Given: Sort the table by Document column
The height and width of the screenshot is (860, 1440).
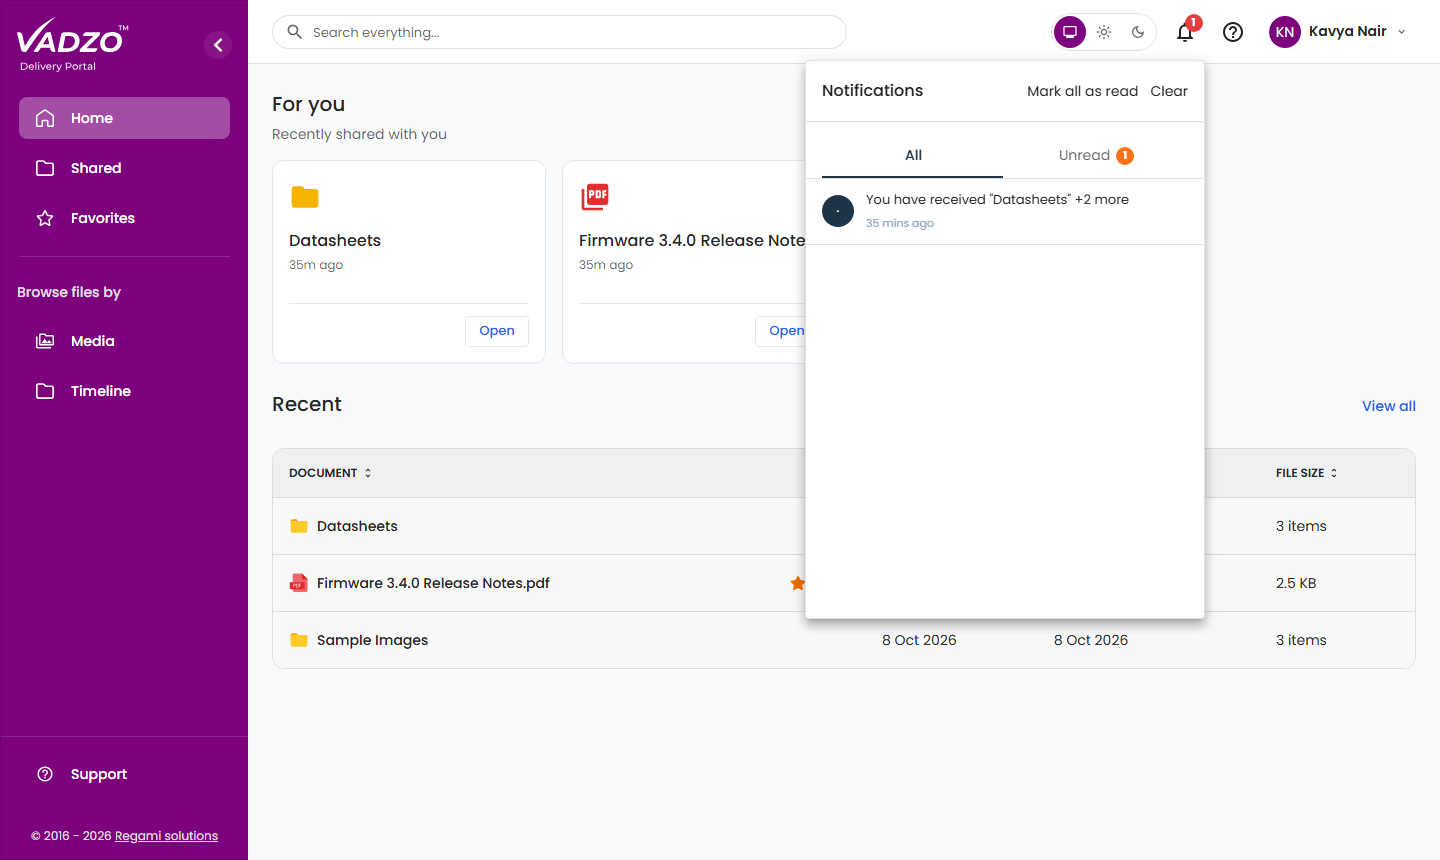Looking at the screenshot, I should [330, 473].
